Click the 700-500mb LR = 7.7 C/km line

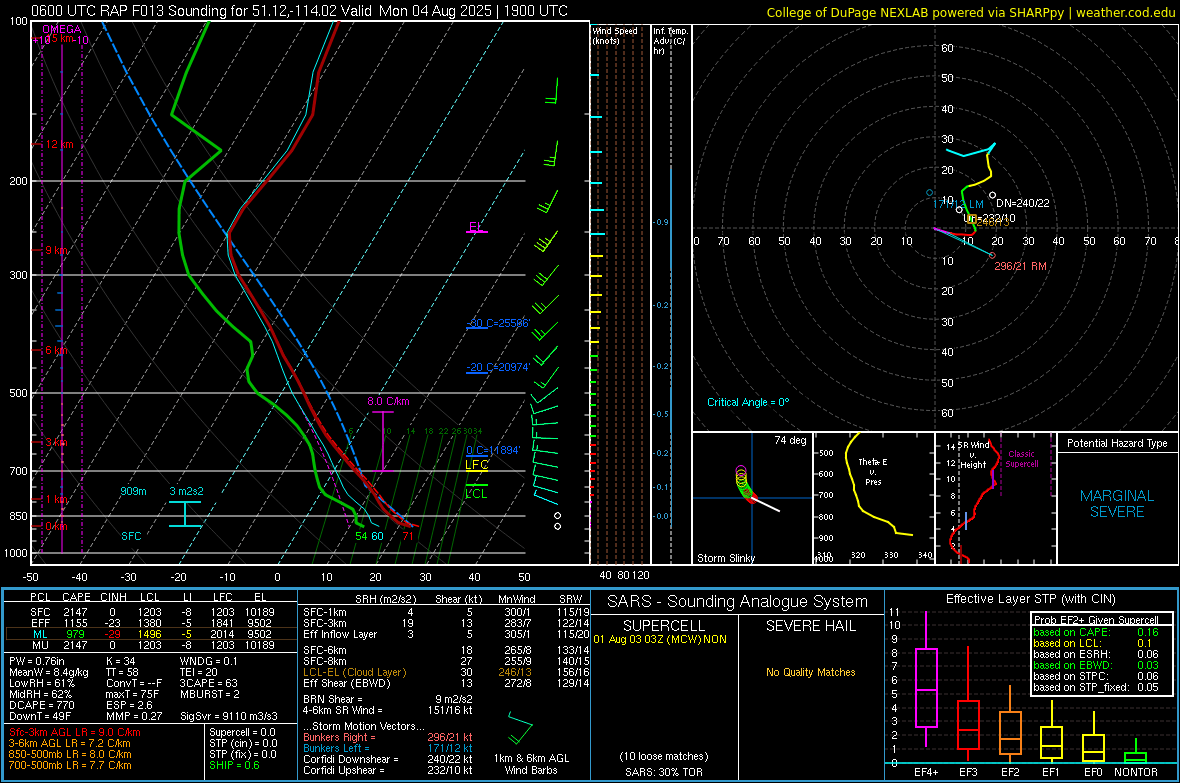70,766
